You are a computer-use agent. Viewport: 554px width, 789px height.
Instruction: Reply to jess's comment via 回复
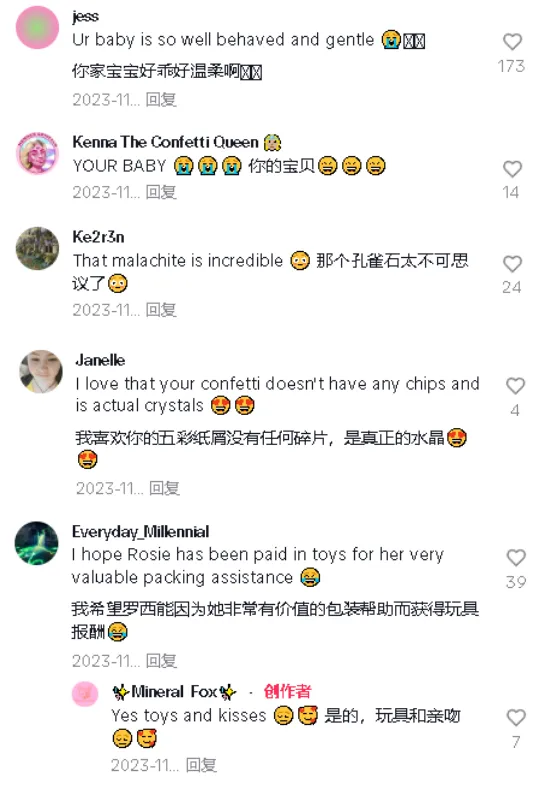tap(161, 100)
